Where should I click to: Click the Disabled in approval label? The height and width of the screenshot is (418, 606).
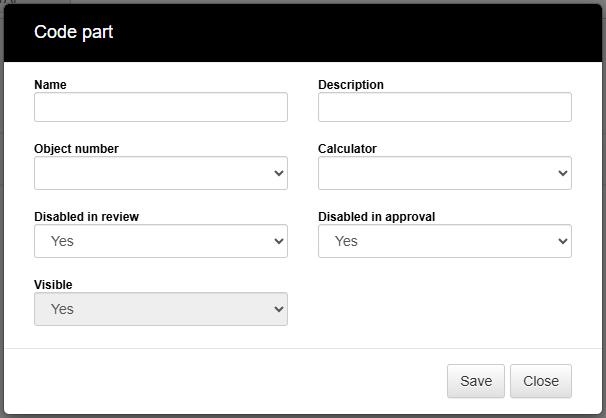[376, 217]
